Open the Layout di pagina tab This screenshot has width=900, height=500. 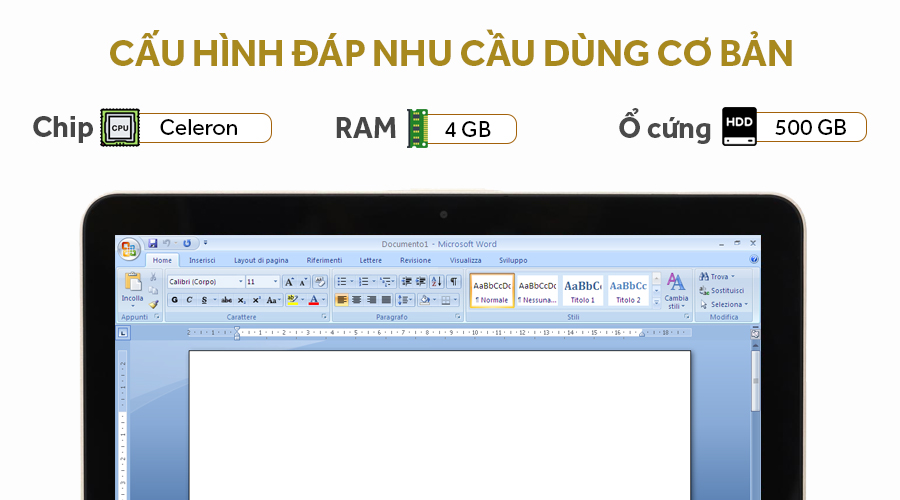click(x=261, y=260)
